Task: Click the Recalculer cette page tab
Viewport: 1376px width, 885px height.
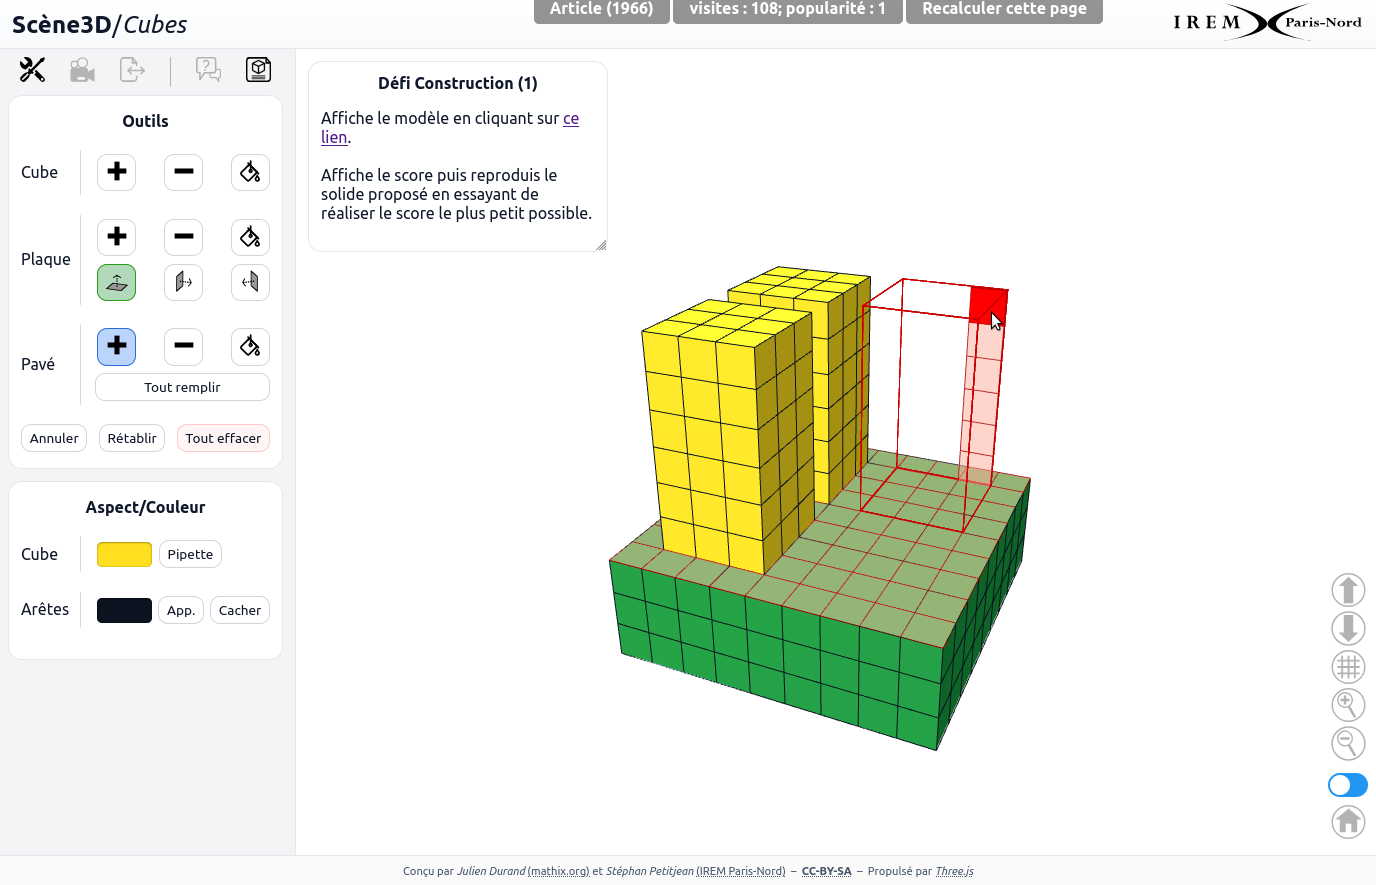Action: pyautogui.click(x=1003, y=10)
